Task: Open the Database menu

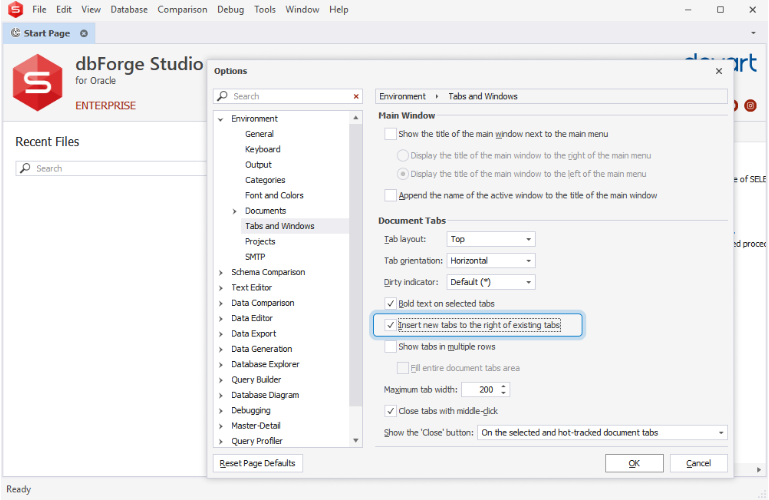Action: click(x=129, y=10)
